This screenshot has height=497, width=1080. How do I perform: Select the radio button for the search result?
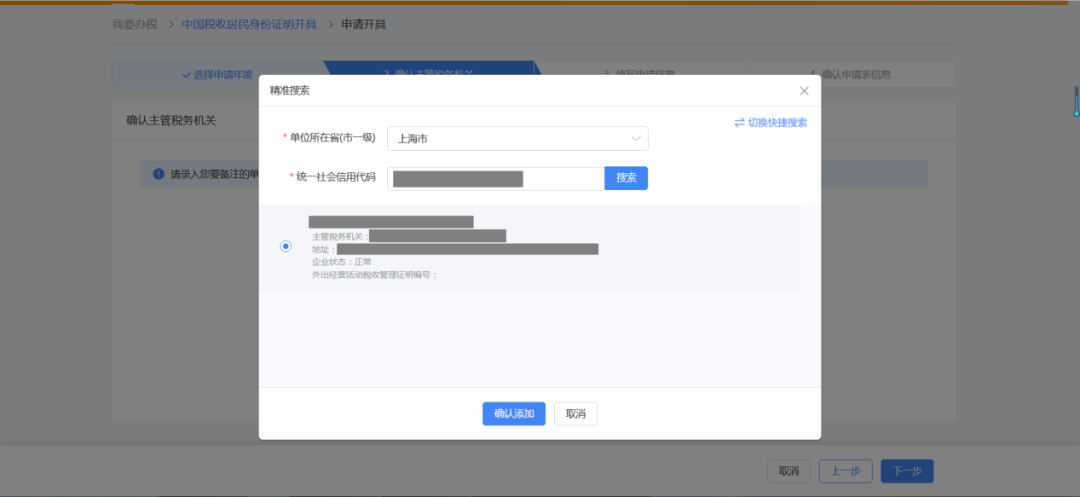286,246
